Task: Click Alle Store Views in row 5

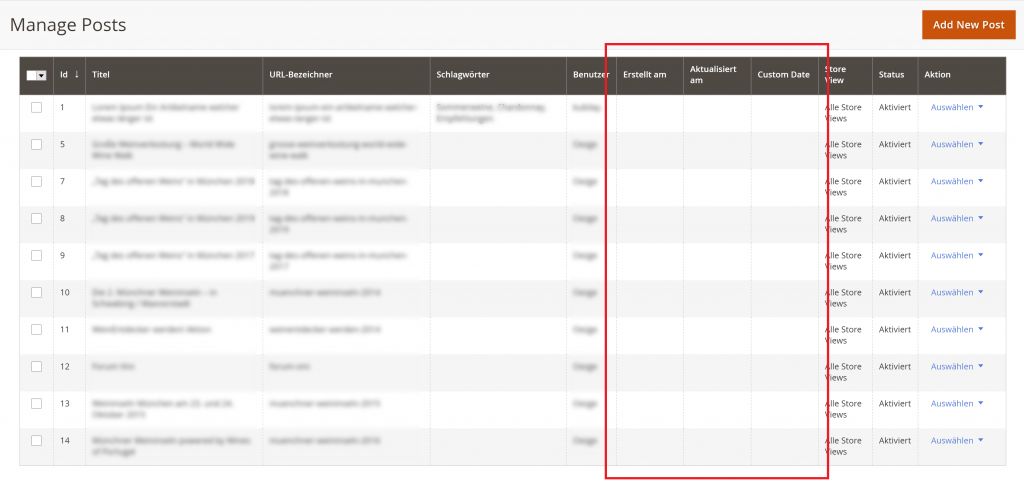Action: click(x=843, y=150)
